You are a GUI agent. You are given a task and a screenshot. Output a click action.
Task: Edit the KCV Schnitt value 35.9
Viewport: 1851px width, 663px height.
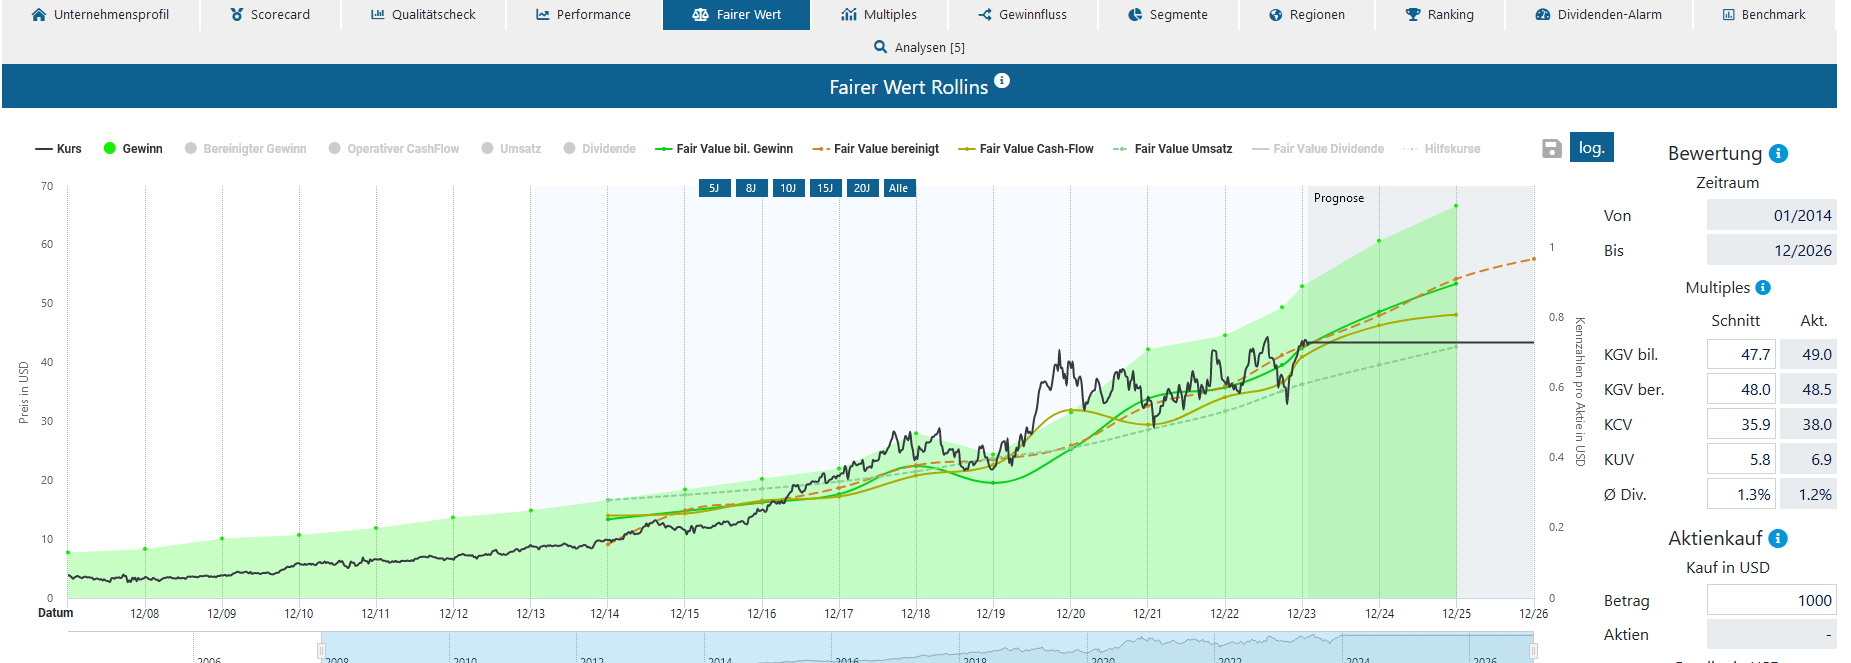(x=1741, y=424)
